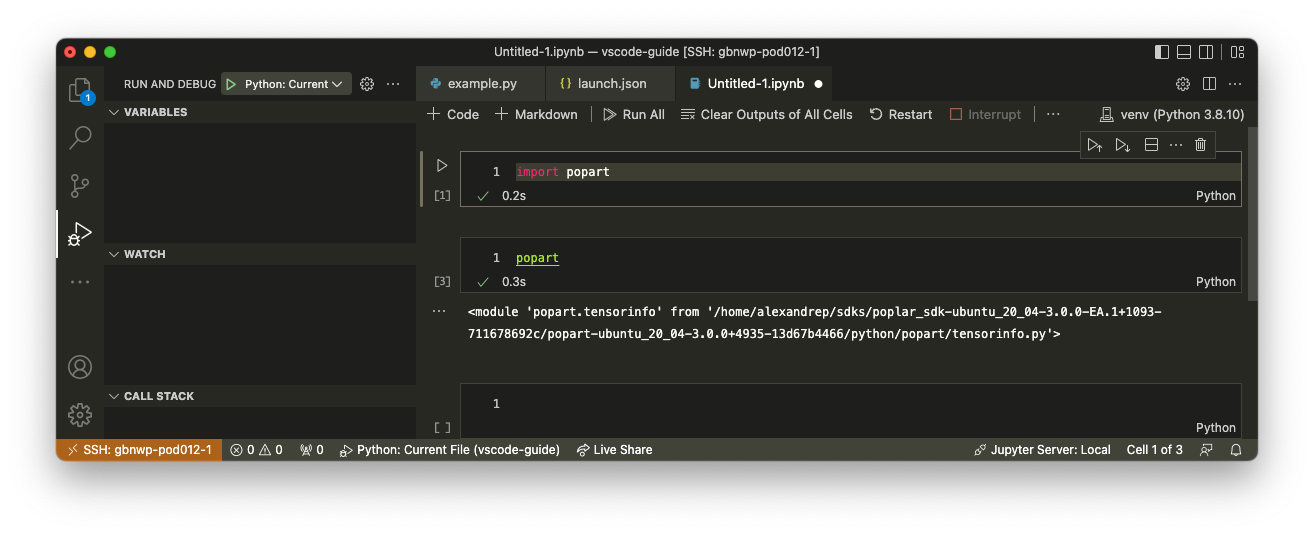Open SSH: gbnwp-pod012-1 remote menu

[x=139, y=450]
